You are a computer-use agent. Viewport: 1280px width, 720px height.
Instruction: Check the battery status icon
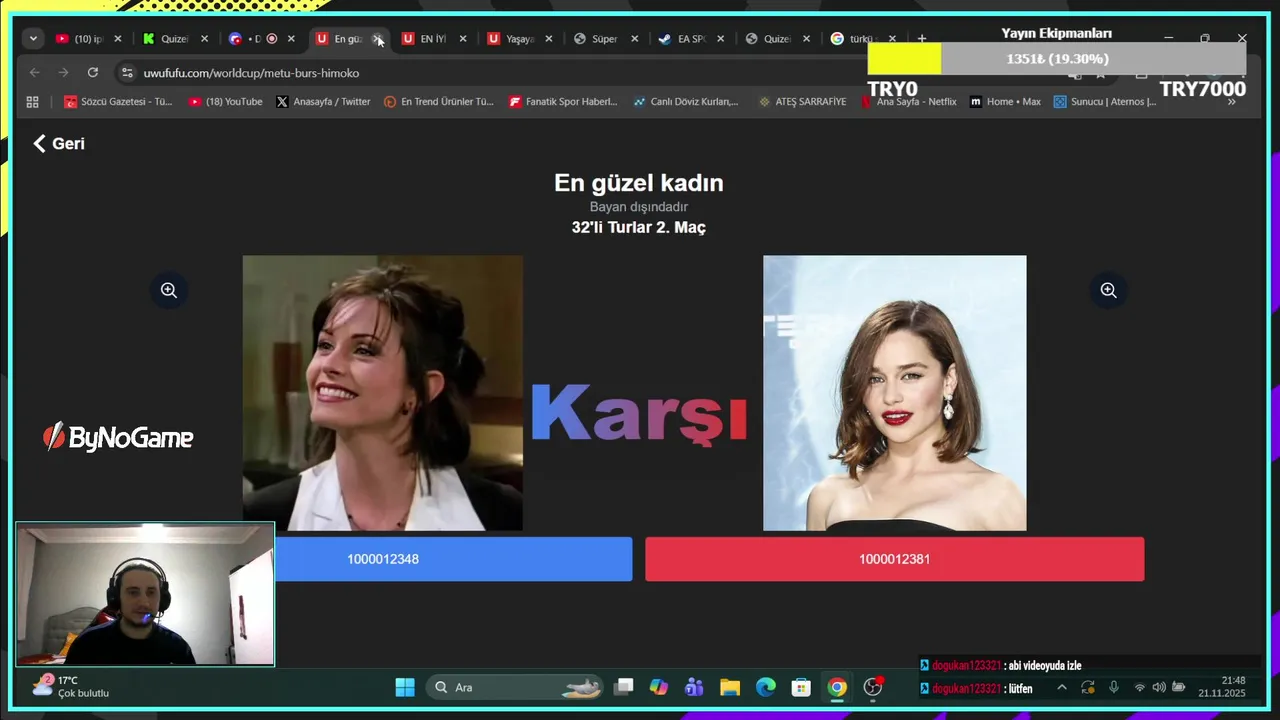pos(1179,688)
